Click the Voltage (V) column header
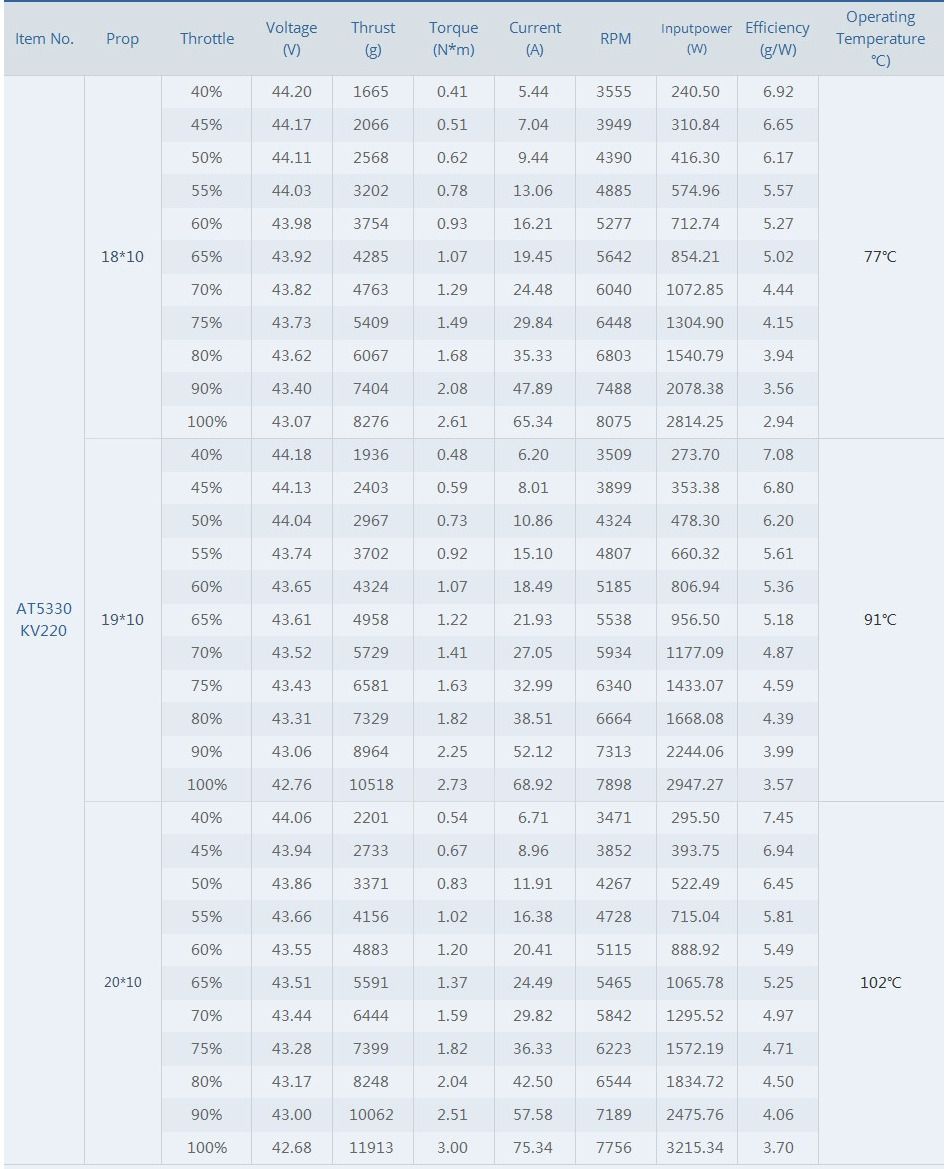Screen dimensions: 947x1169 (x=291, y=39)
